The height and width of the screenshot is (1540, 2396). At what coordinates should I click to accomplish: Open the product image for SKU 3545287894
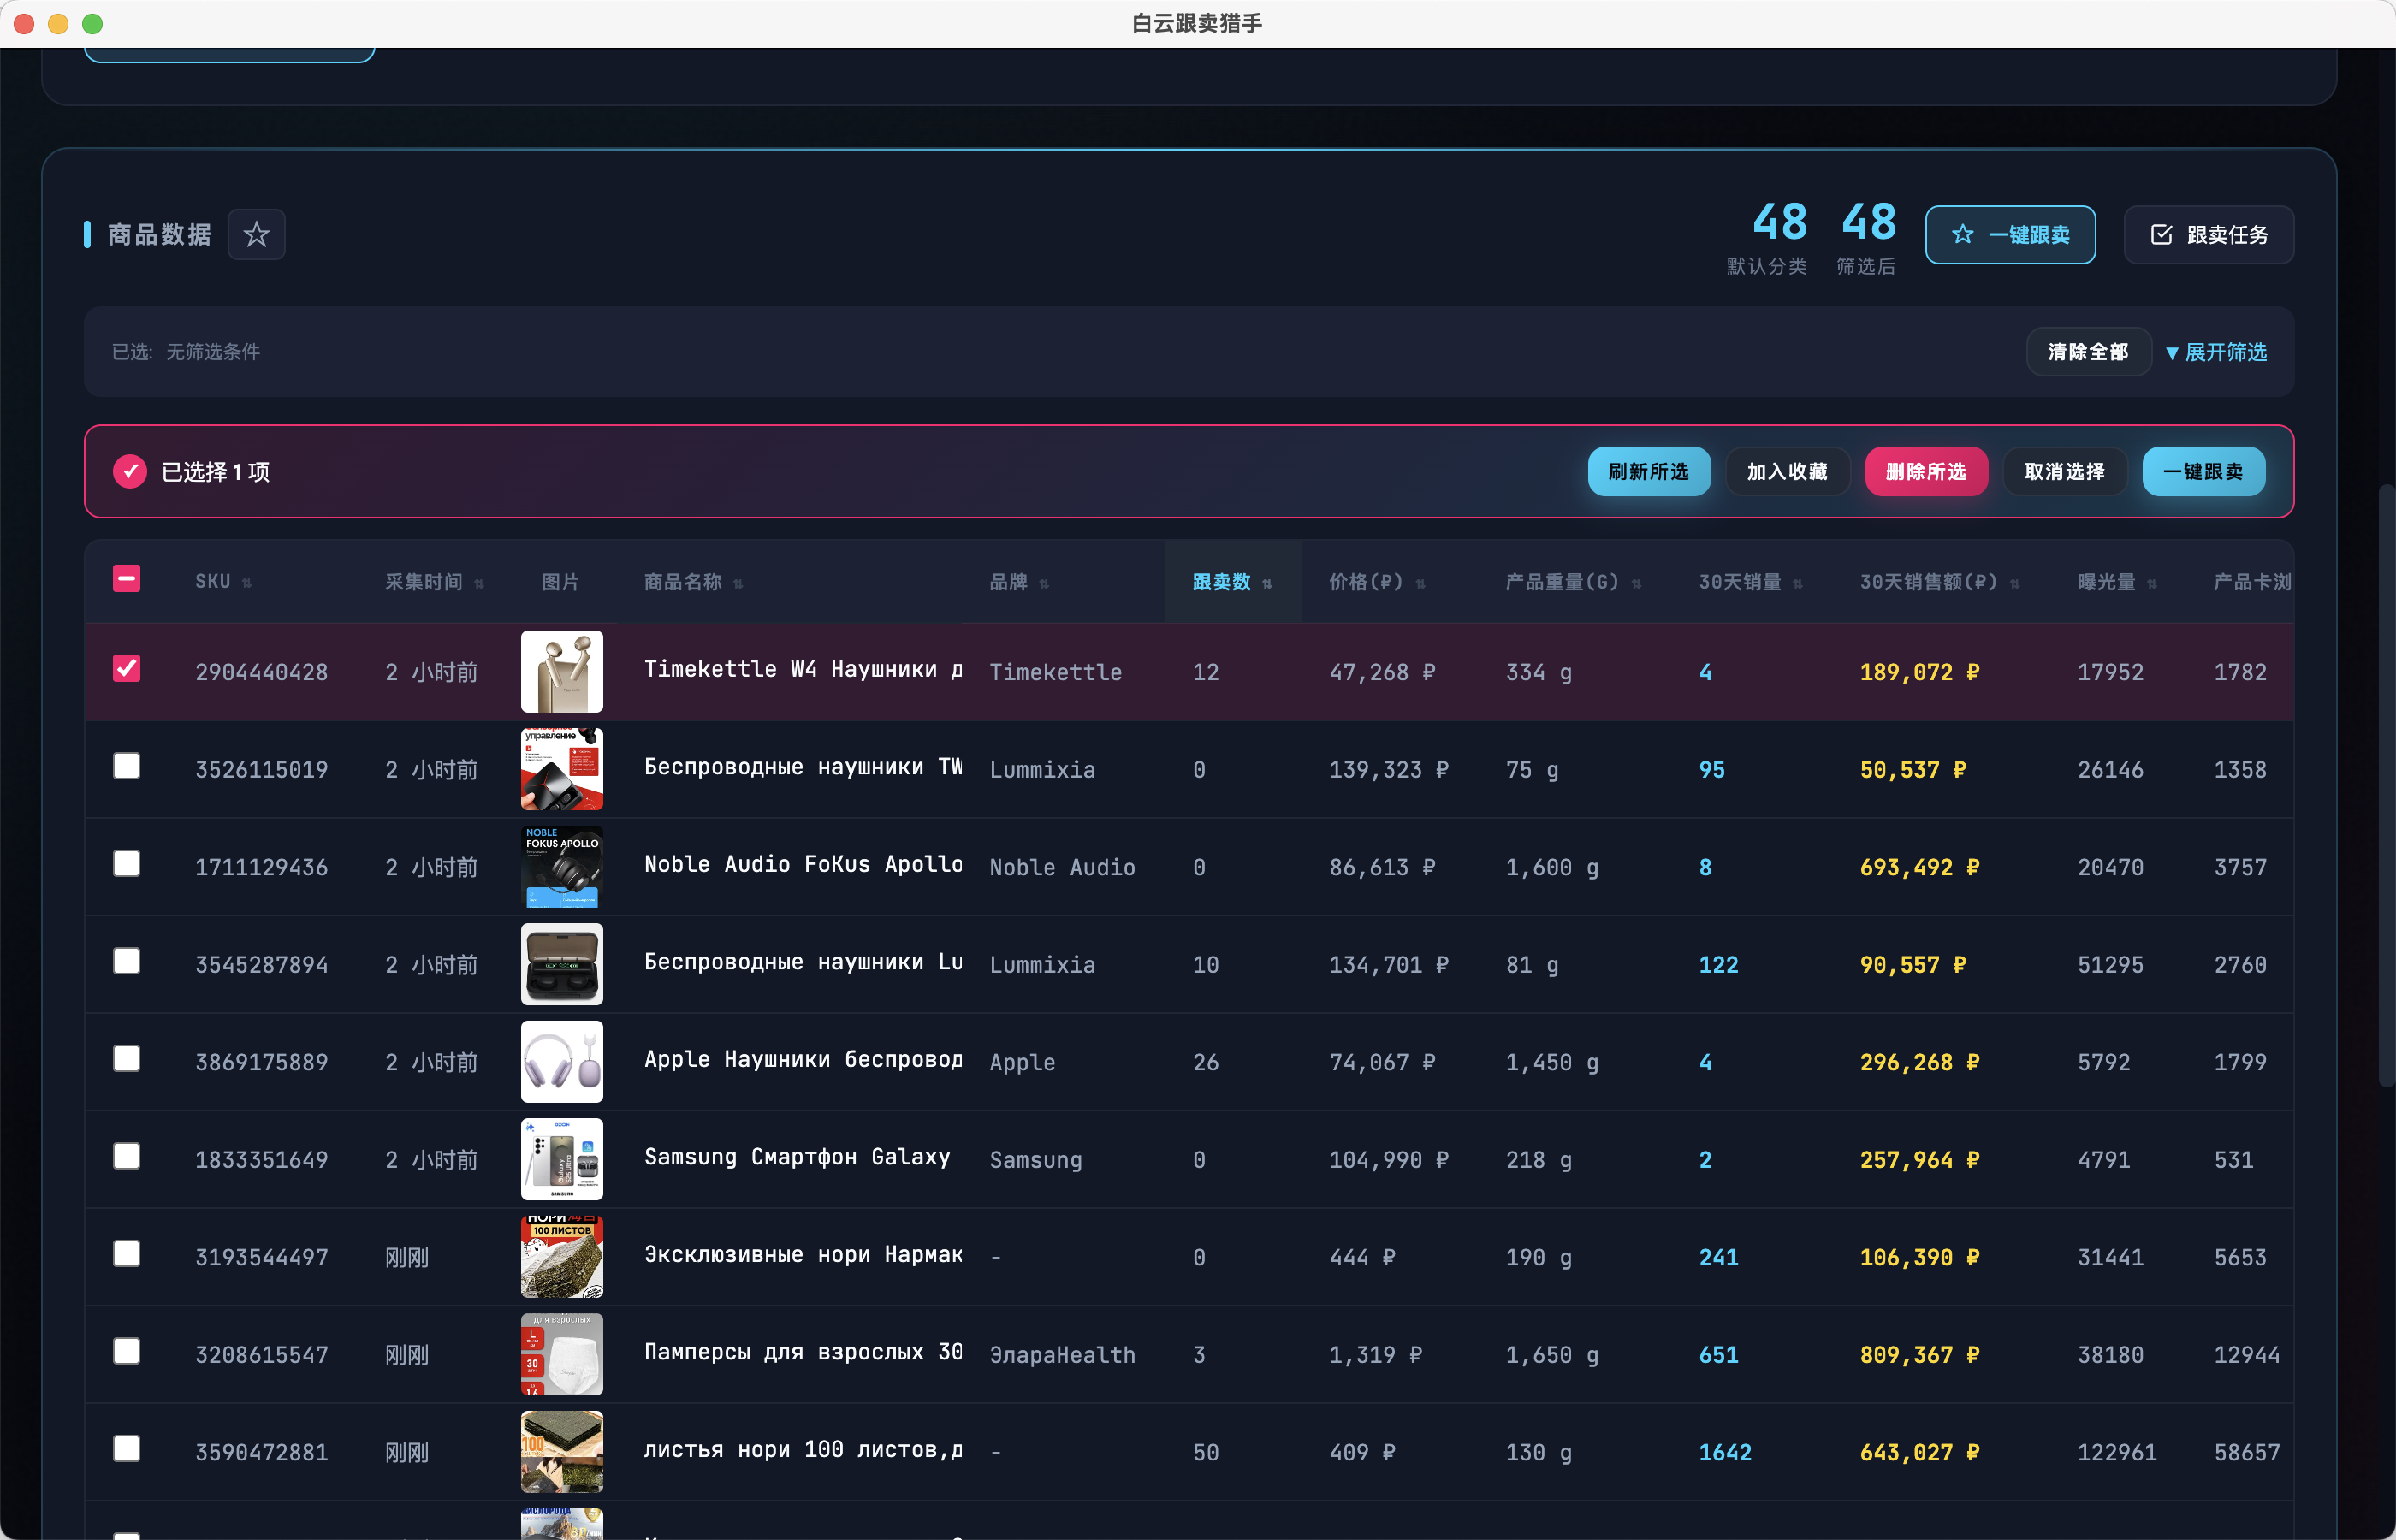(562, 964)
